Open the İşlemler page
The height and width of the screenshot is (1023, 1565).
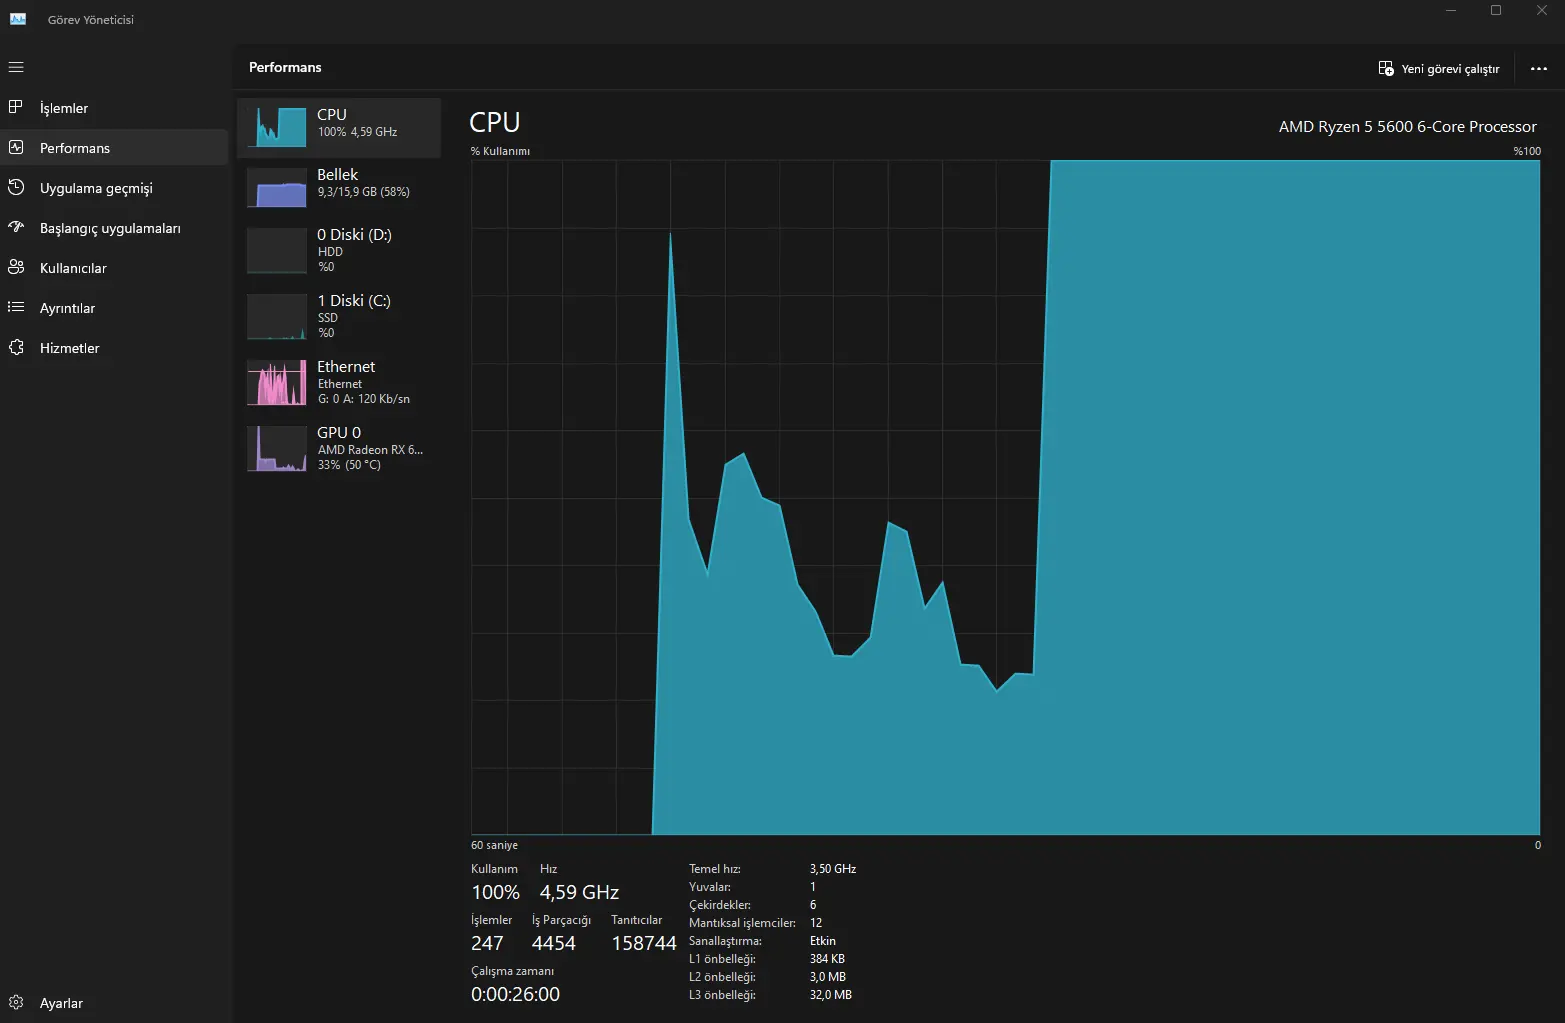115,107
